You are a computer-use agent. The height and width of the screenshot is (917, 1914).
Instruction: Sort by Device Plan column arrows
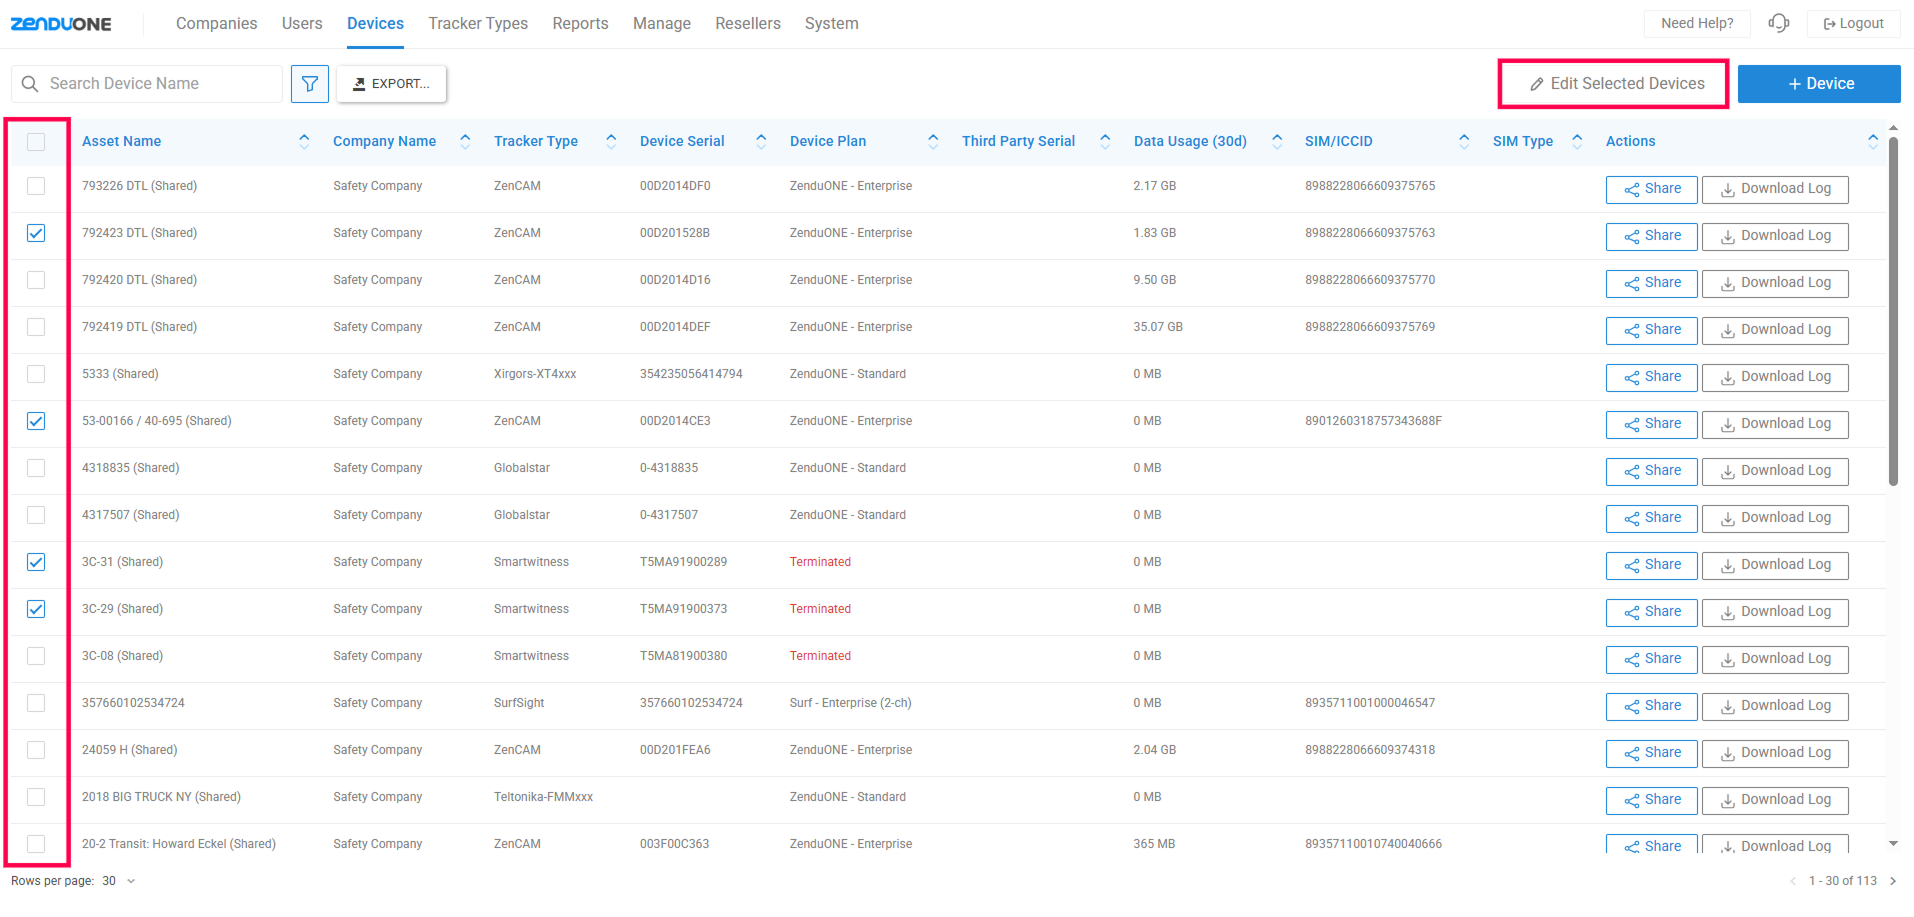click(933, 141)
